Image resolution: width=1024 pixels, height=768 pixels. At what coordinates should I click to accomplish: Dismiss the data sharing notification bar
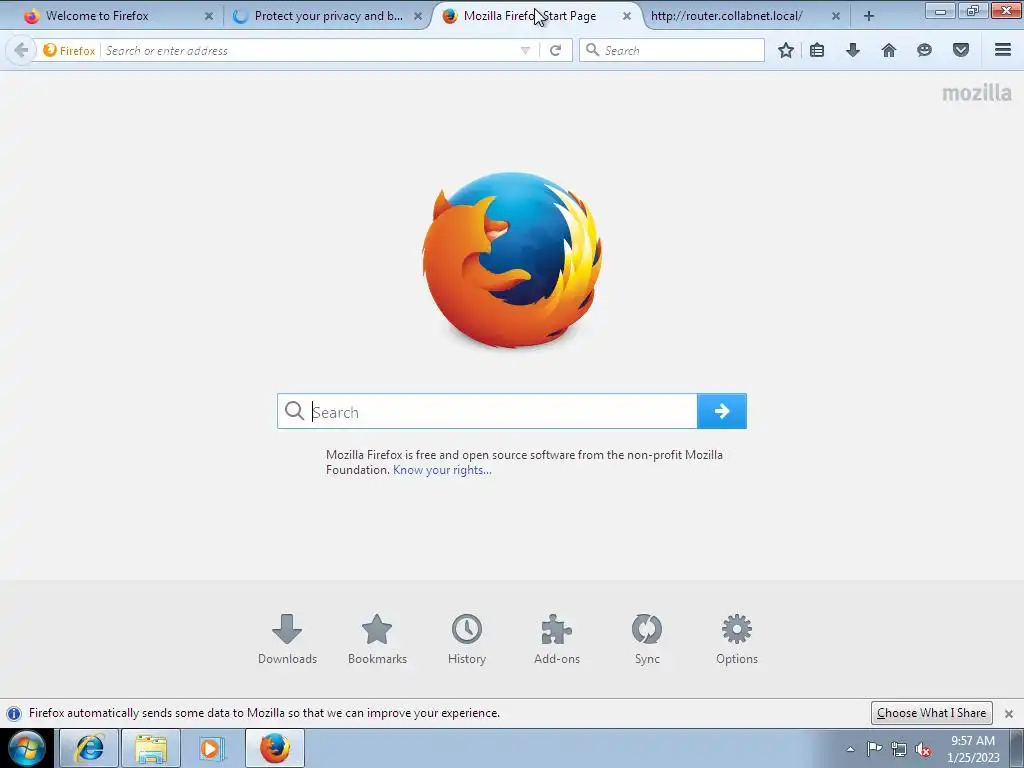click(1009, 714)
